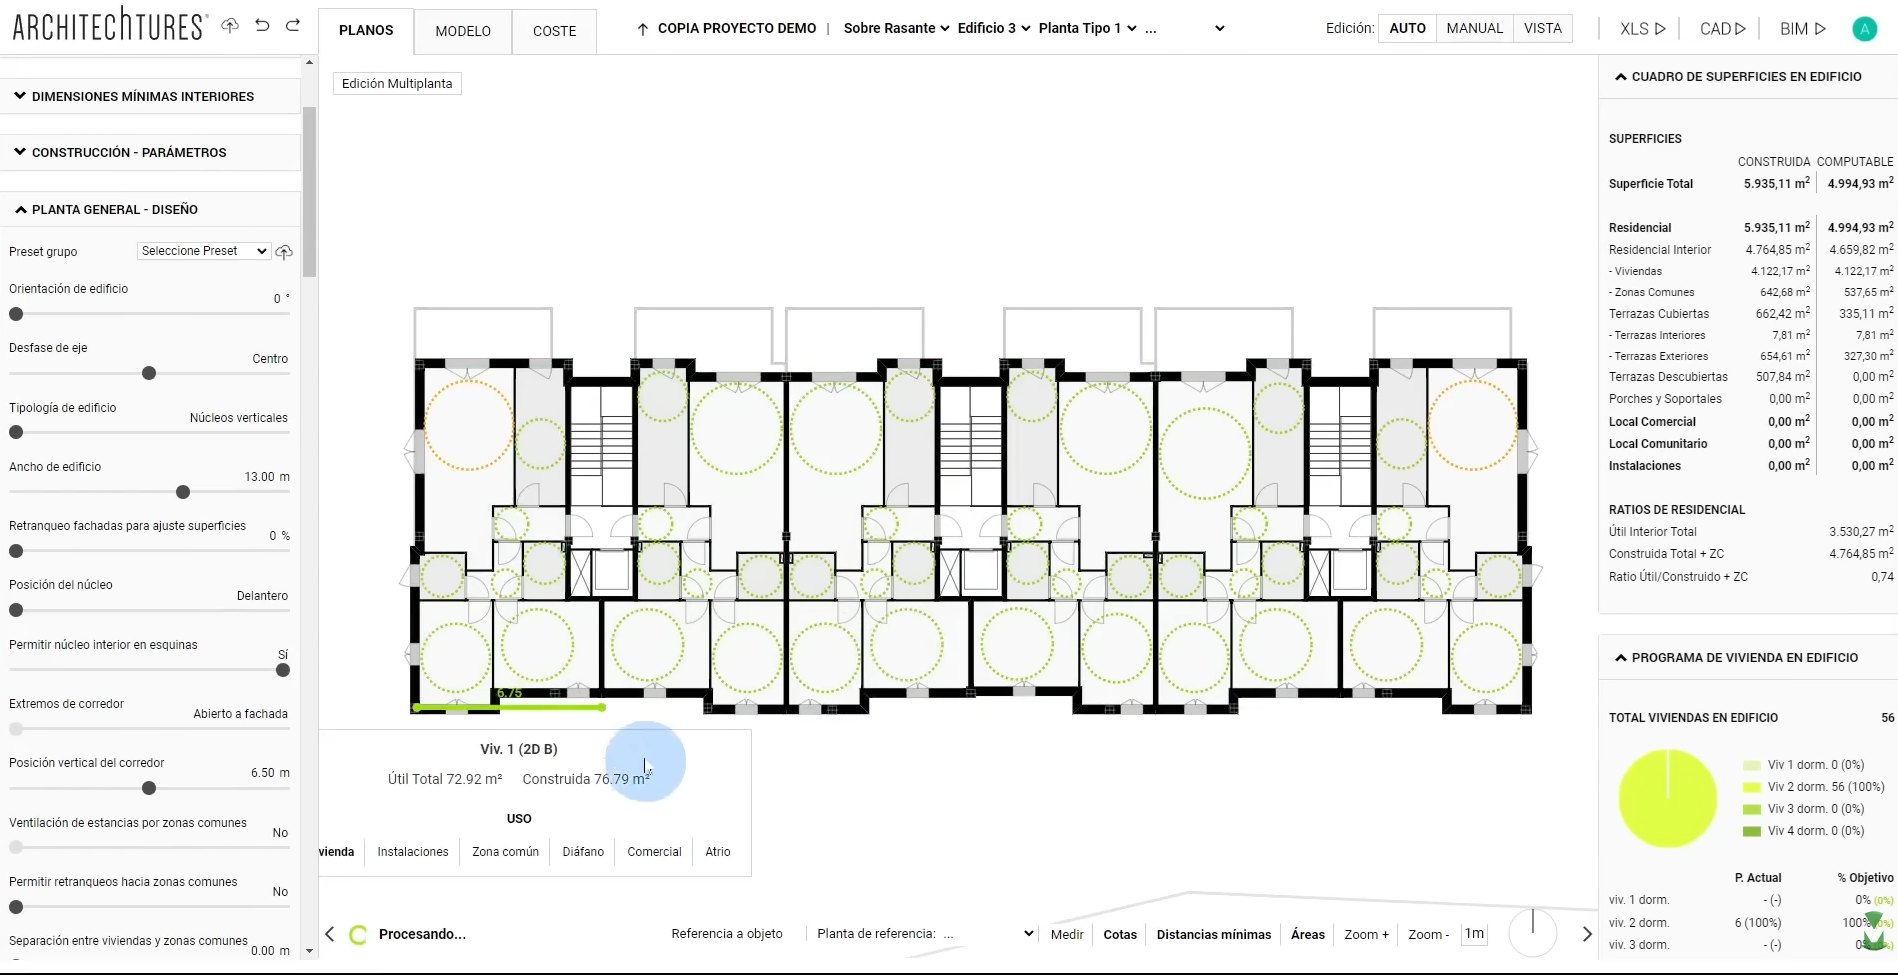This screenshot has height=975, width=1898.
Task: Set edit mode to VISTA
Action: (x=1543, y=28)
